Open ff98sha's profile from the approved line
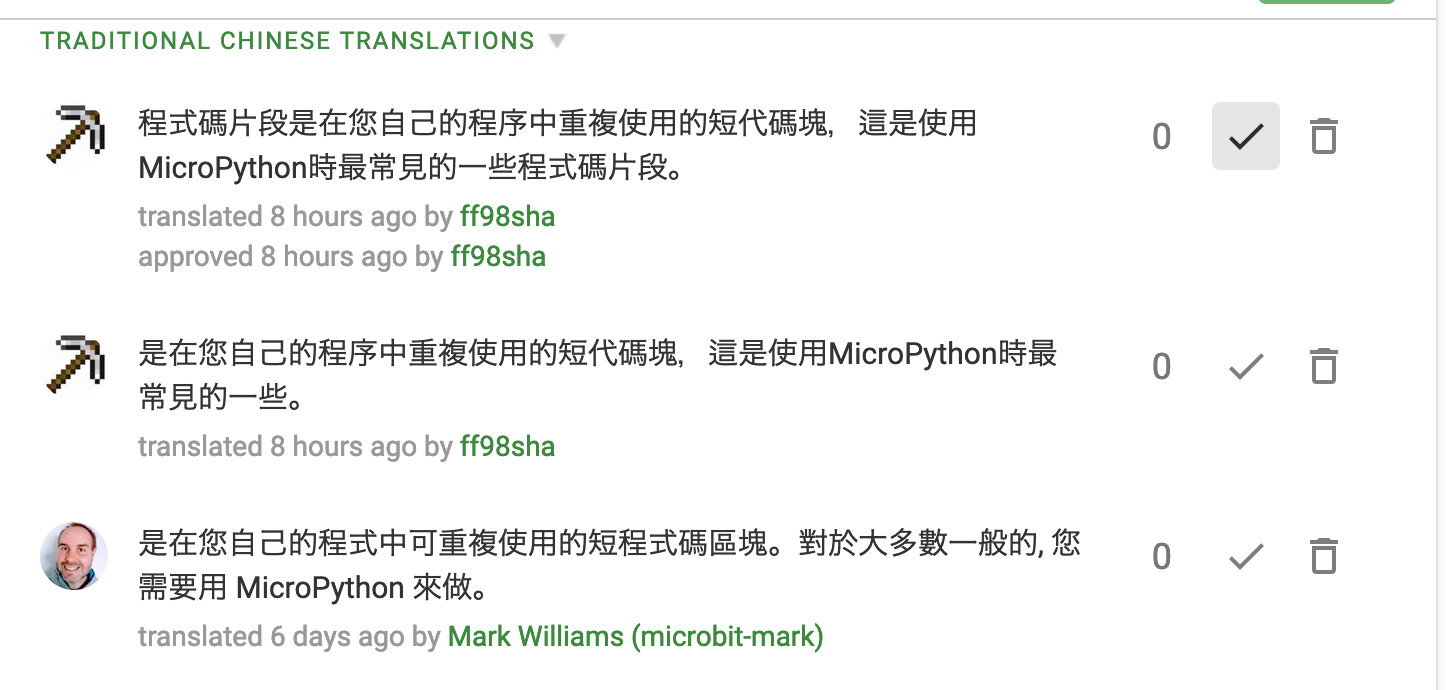Image resolution: width=1446 pixels, height=690 pixels. pyautogui.click(x=499, y=256)
